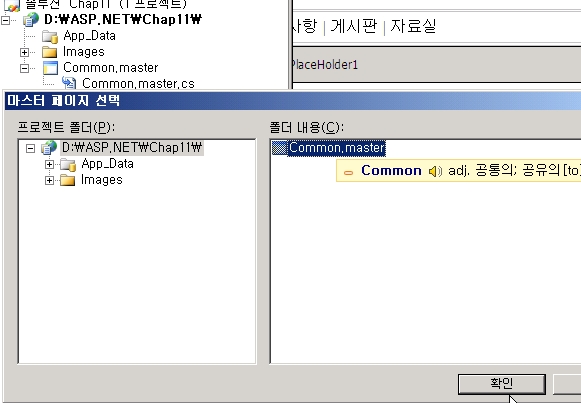Screen dimensions: 581x403
Task: Click the 자료실 menu link on page
Action: (x=413, y=26)
